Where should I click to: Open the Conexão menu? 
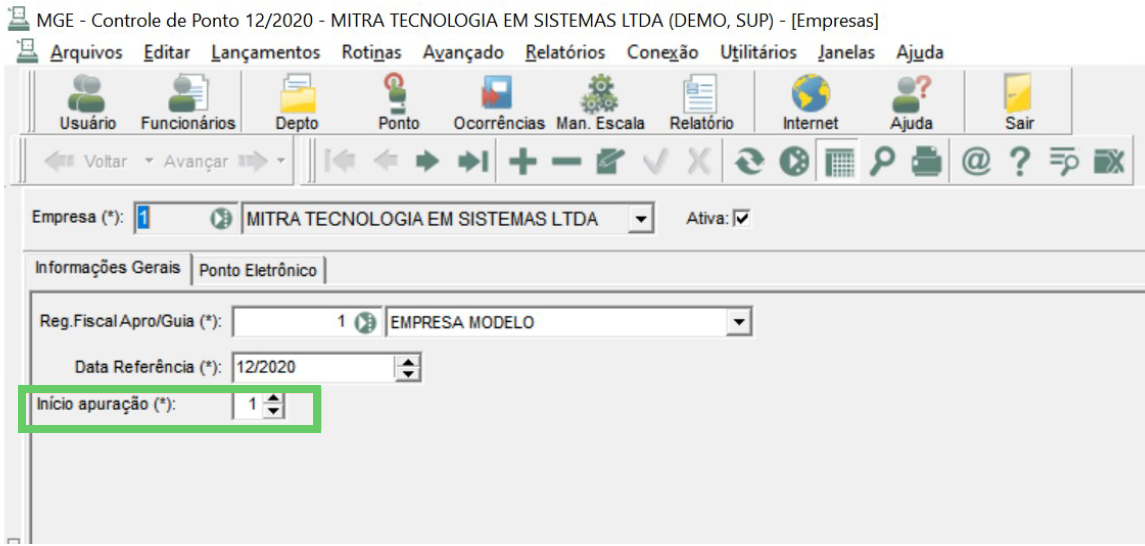tap(662, 53)
